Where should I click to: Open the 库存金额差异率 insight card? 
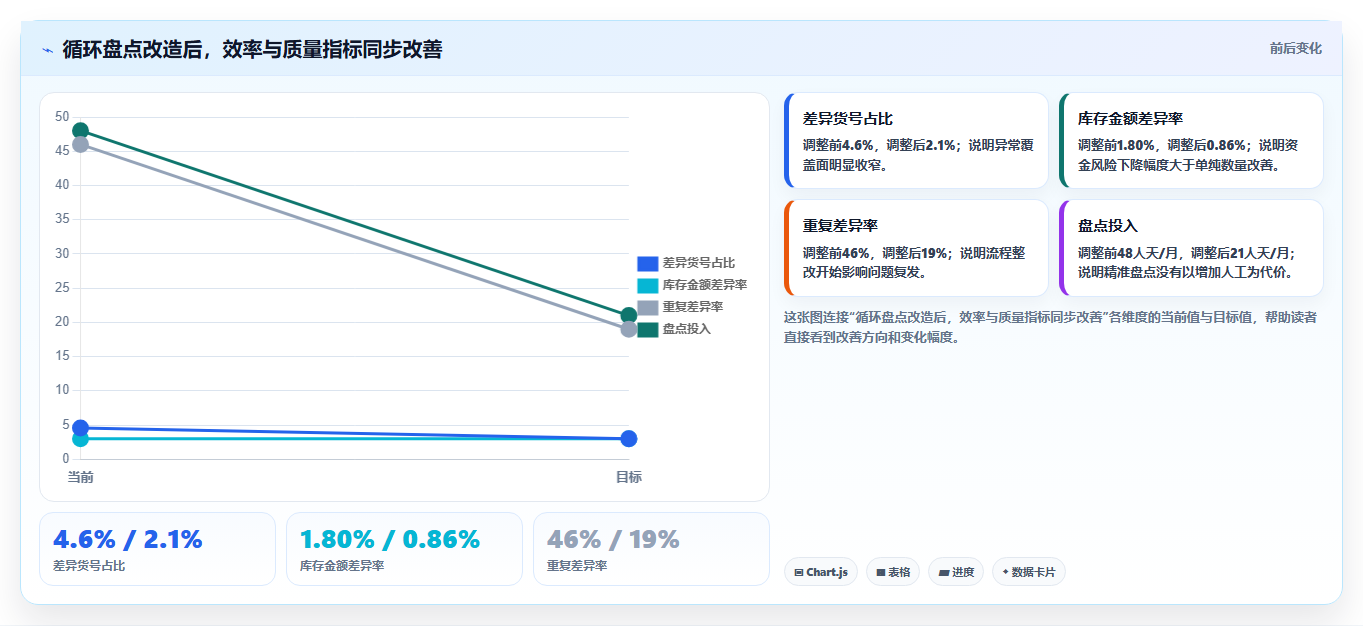pyautogui.click(x=1191, y=141)
